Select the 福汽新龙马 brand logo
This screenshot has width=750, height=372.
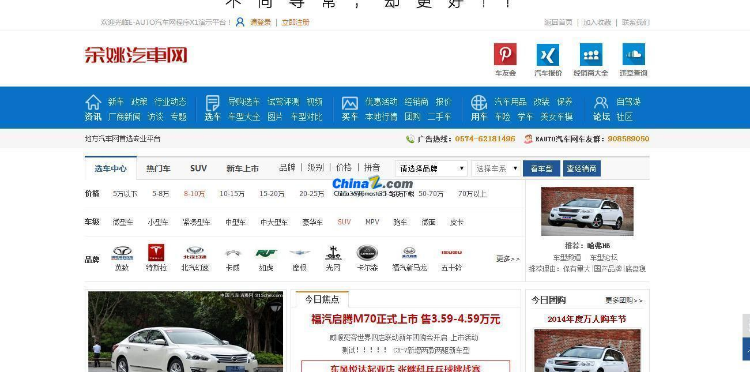point(409,252)
